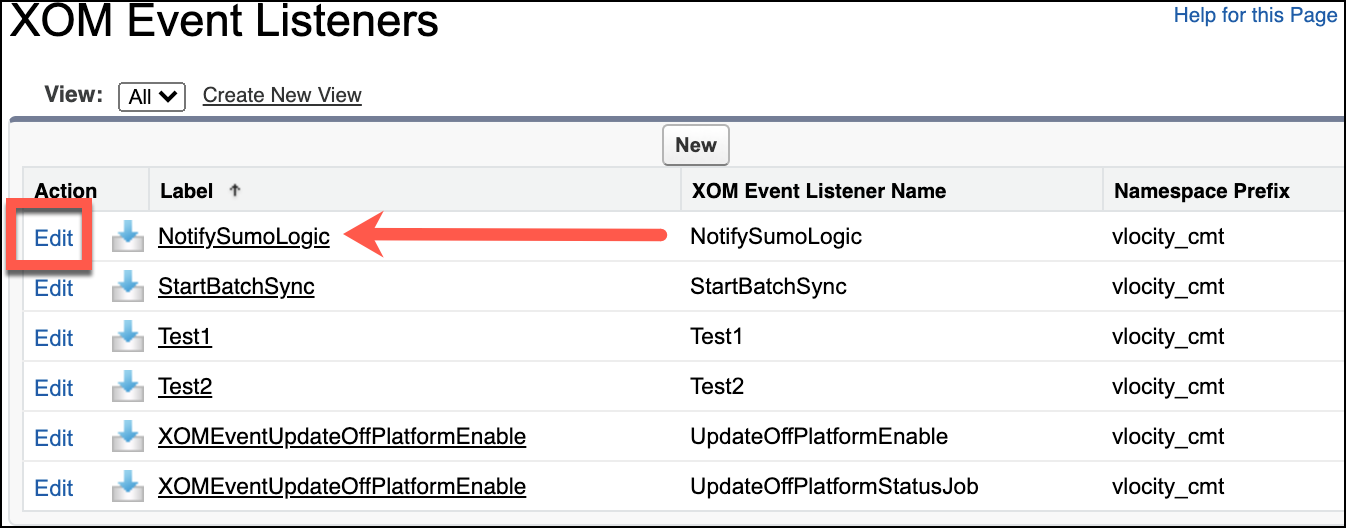Viewport: 1346px width, 528px height.
Task: Open XOMEventUpdateOffPlatformEnable link in UpdateOffPlatformEnable row
Action: point(342,437)
